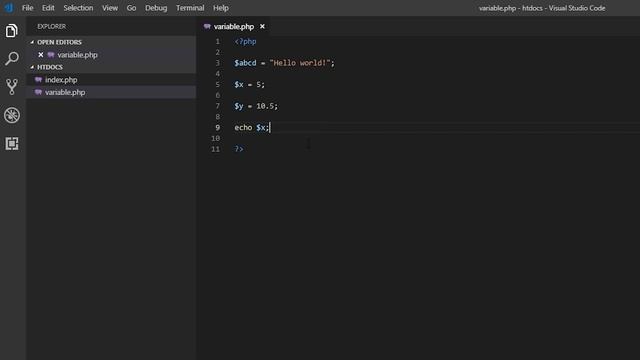Screen dimensions: 640x360
Task: Collapse the Open Editors section
Action: 32,42
